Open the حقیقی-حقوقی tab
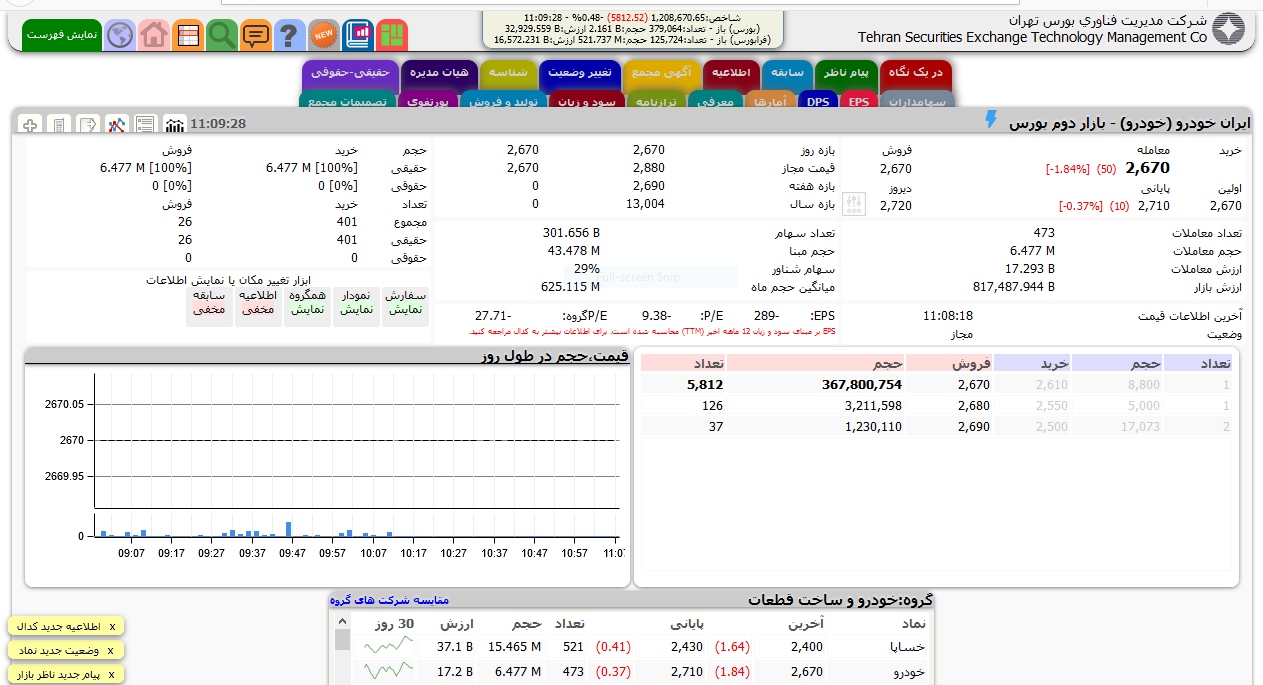This screenshot has width=1263, height=685. [349, 75]
